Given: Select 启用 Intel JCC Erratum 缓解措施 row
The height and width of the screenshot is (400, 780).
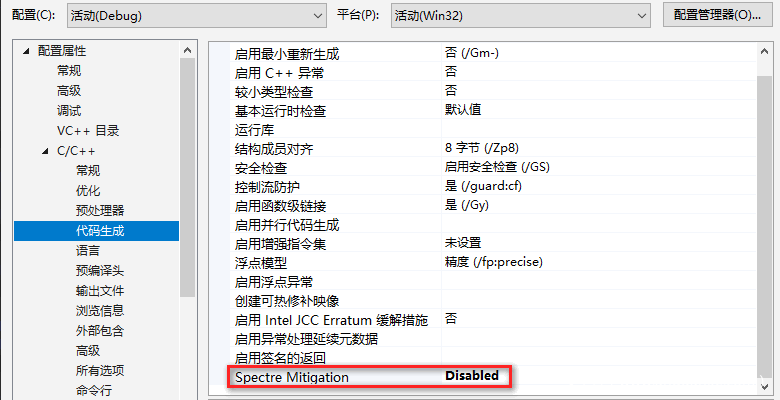Looking at the screenshot, I should point(492,319).
